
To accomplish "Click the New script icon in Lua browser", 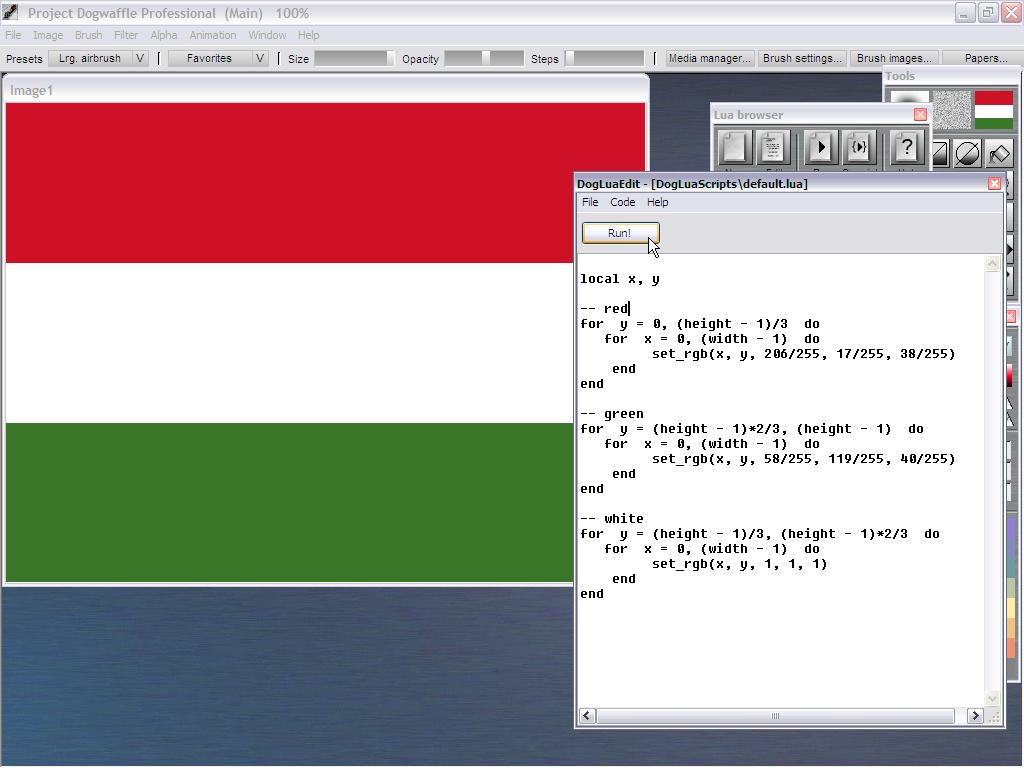I will point(734,148).
